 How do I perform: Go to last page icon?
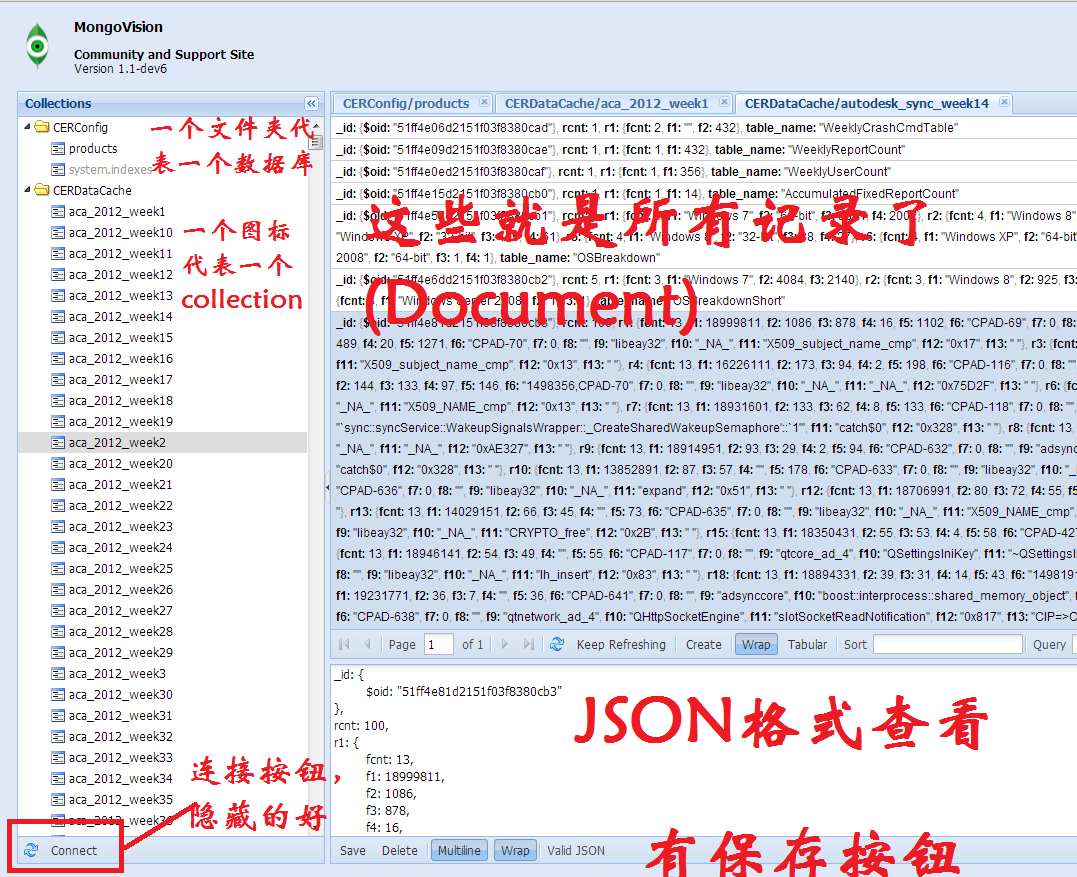point(528,644)
